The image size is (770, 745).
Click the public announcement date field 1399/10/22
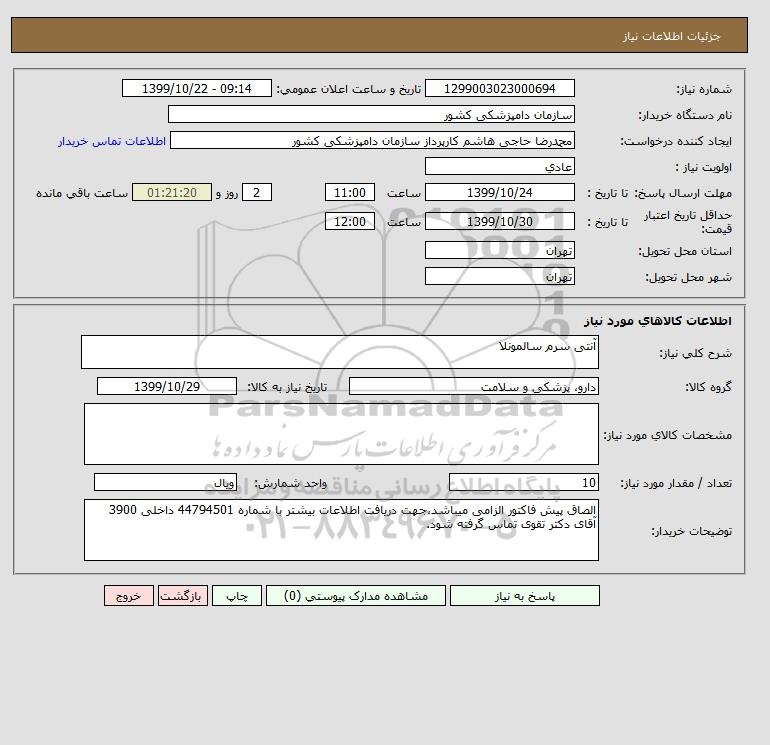(196, 88)
